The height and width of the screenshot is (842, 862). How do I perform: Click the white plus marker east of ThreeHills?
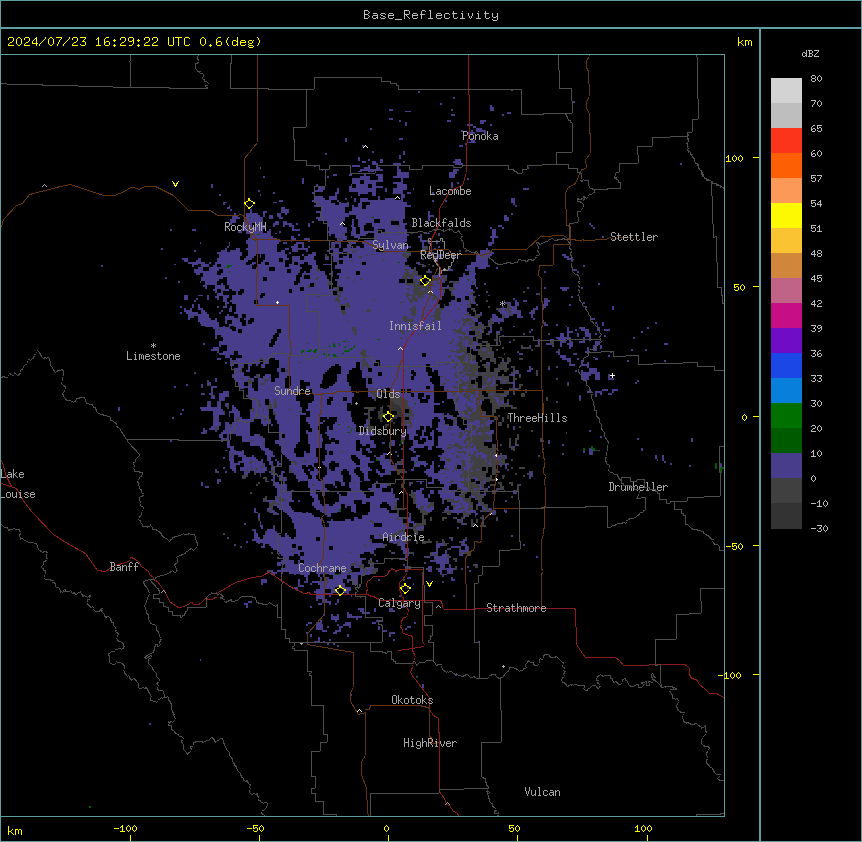(x=612, y=376)
